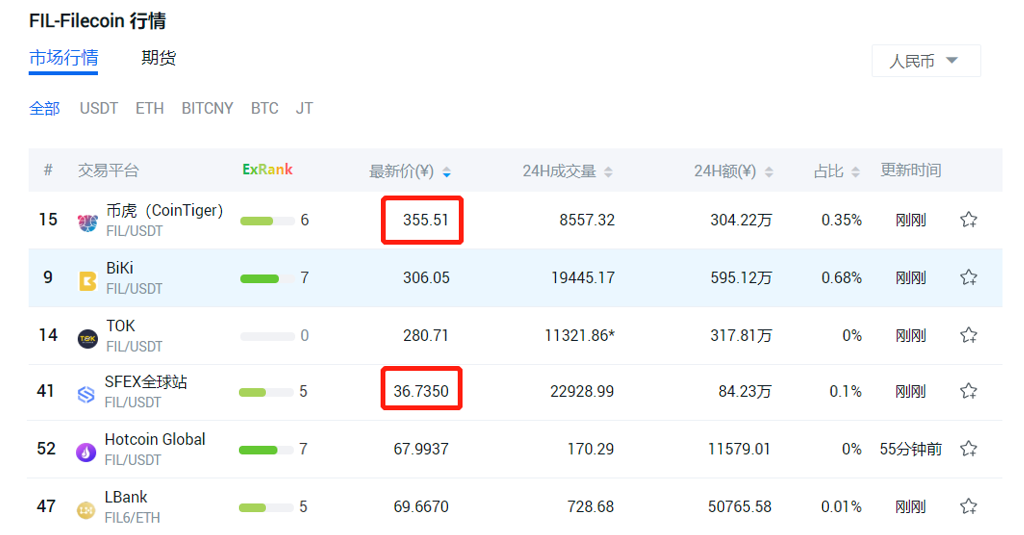Click the LBank exchange logo
The width and height of the screenshot is (1024, 535).
[86, 510]
